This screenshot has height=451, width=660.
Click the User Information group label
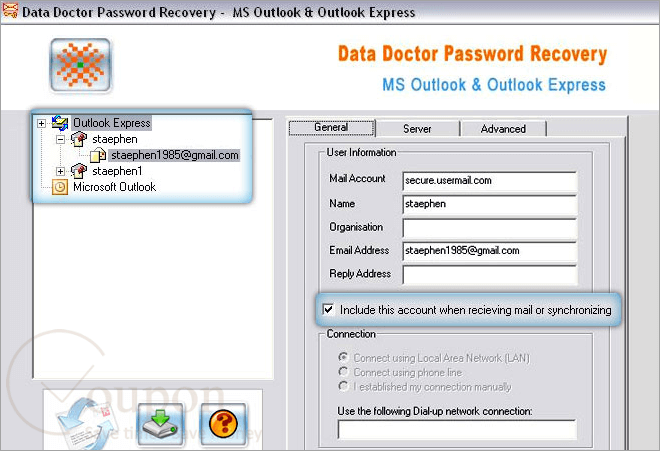click(361, 152)
